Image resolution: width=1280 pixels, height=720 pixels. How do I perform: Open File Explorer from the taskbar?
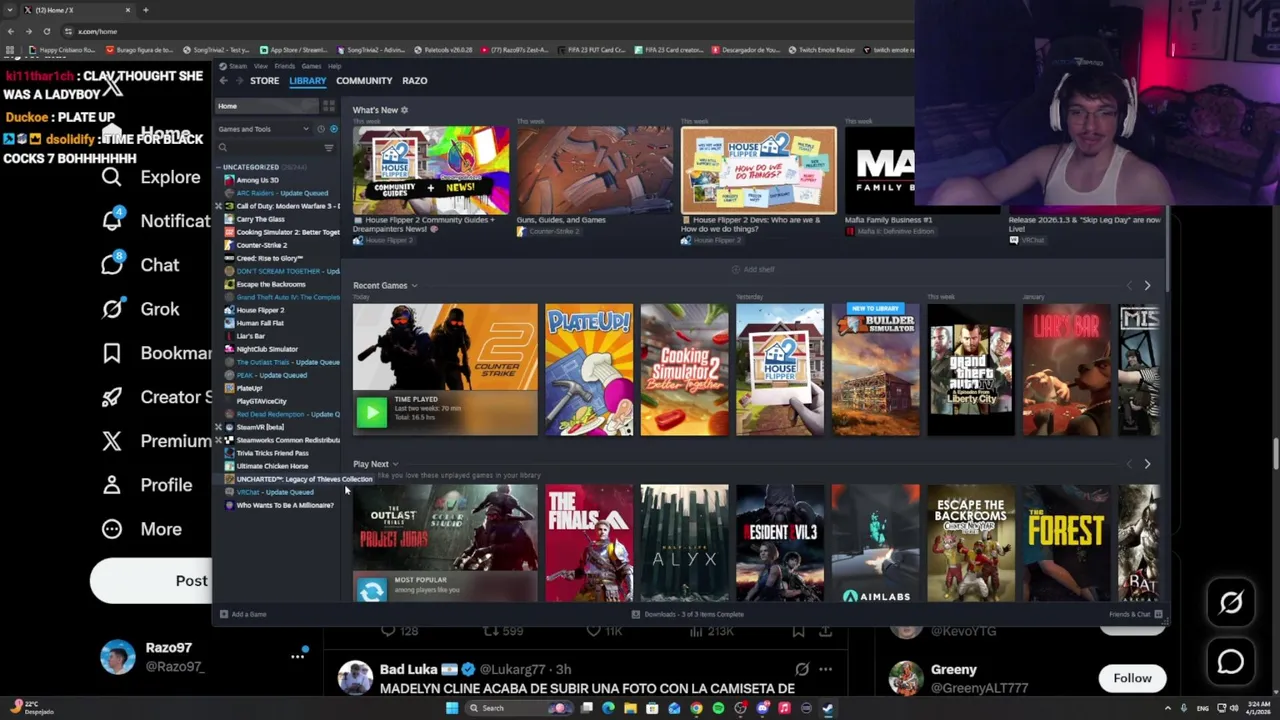(x=630, y=708)
